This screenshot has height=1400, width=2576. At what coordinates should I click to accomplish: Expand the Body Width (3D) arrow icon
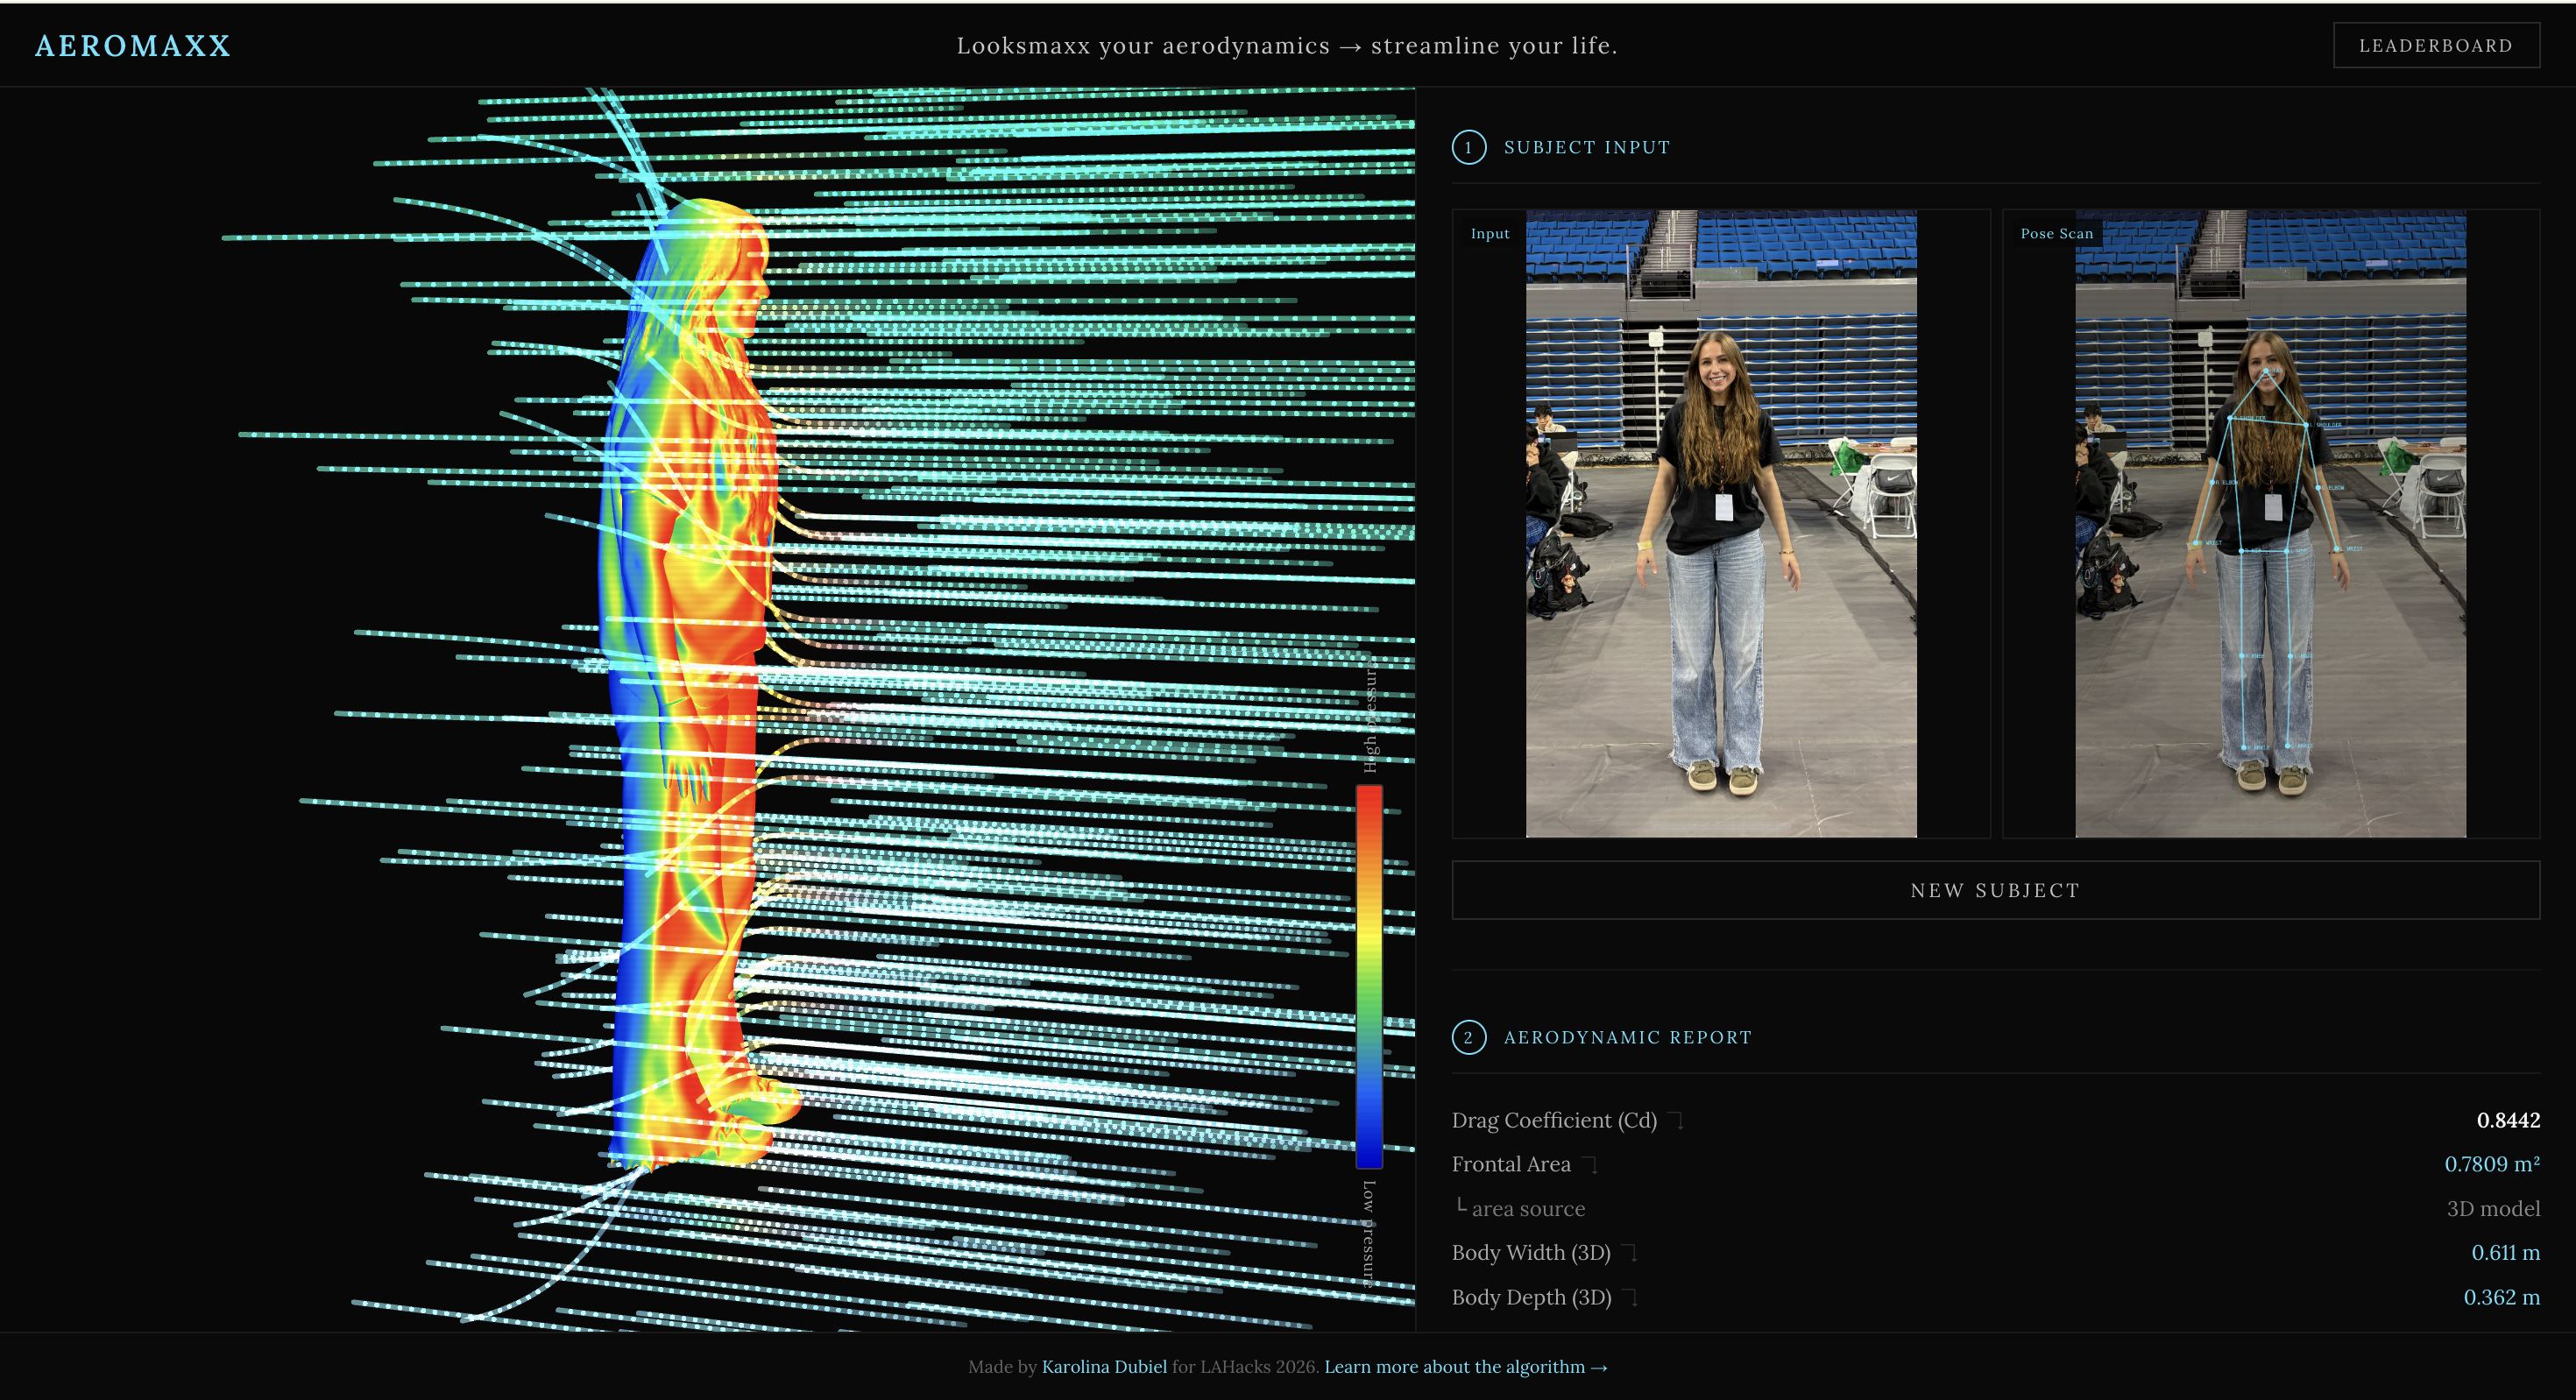[1631, 1253]
